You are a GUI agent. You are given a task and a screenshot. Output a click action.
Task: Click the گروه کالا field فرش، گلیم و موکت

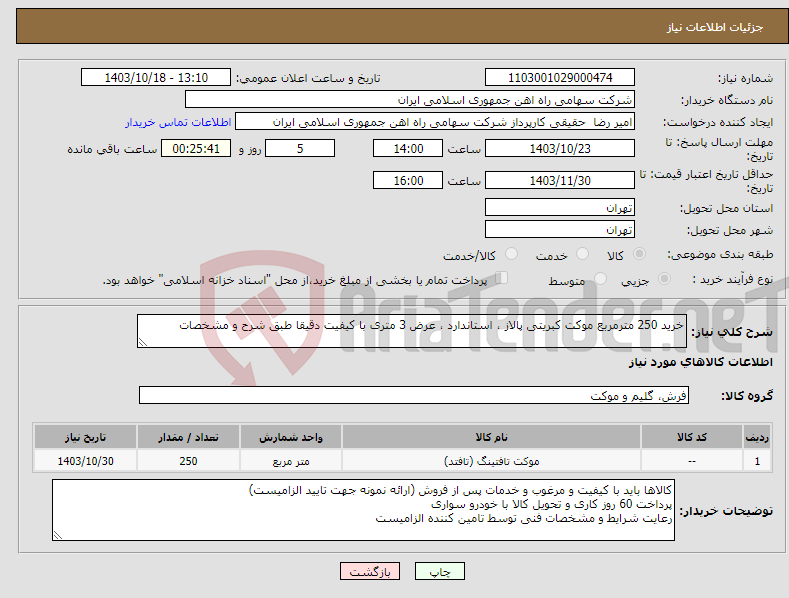[x=414, y=396]
